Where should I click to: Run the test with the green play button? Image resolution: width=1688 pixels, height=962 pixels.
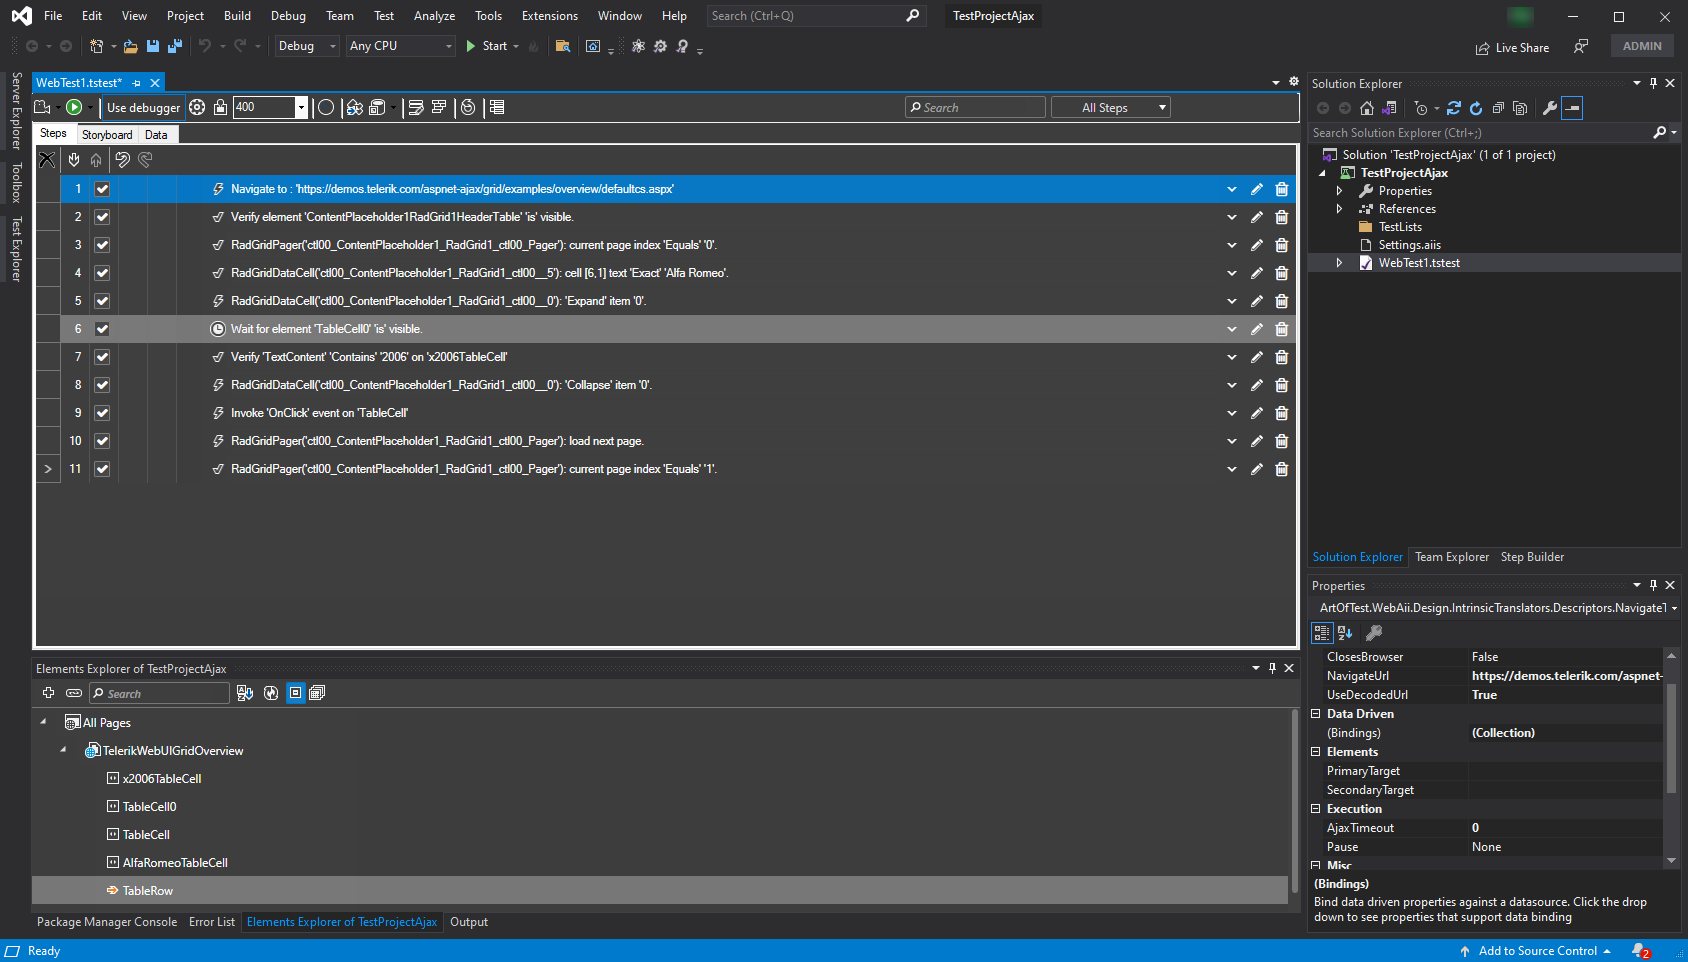point(74,107)
